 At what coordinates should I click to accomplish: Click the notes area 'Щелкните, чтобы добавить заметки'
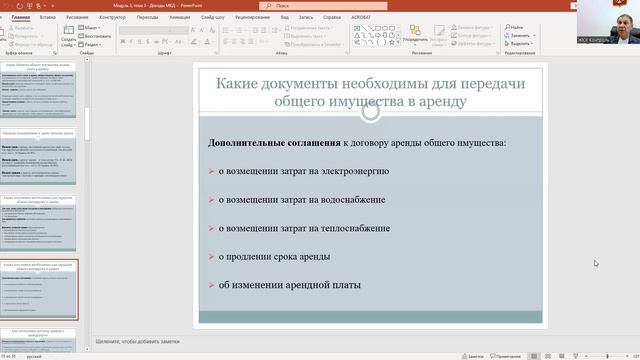coord(138,342)
